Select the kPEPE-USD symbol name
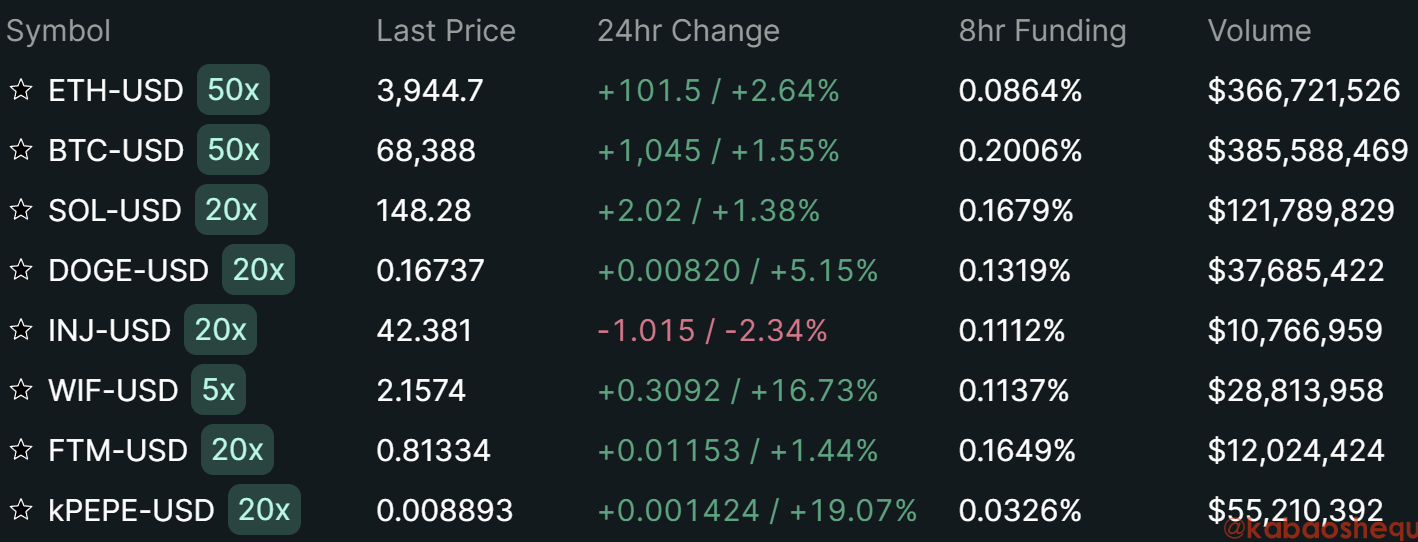The image size is (1418, 542). click(131, 511)
